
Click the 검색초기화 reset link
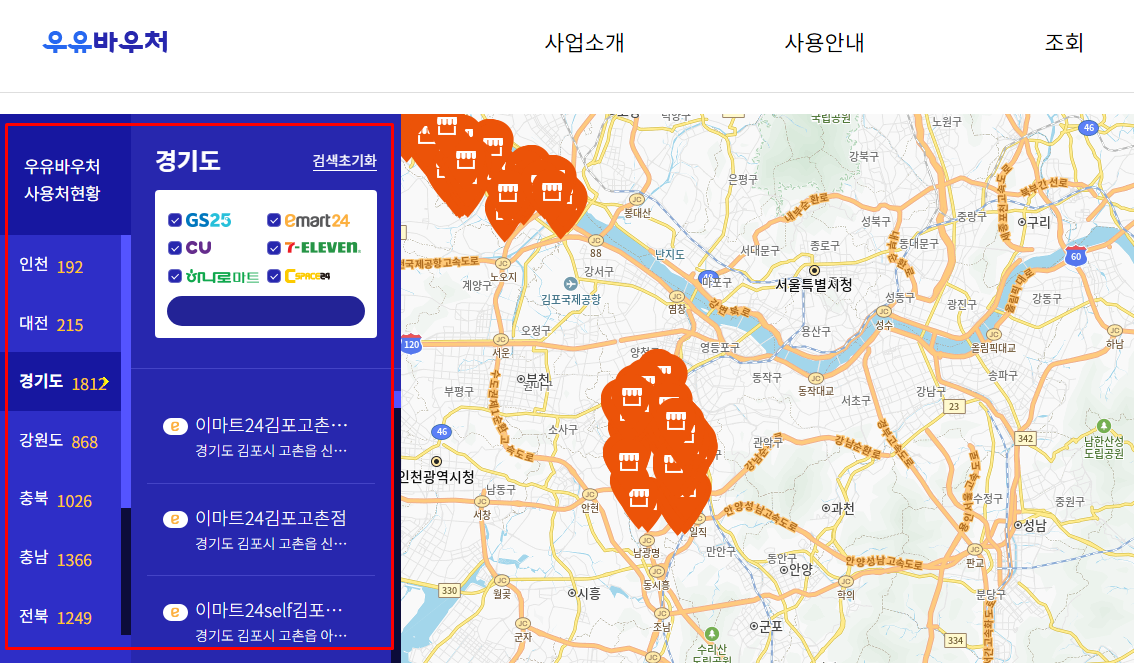point(345,162)
